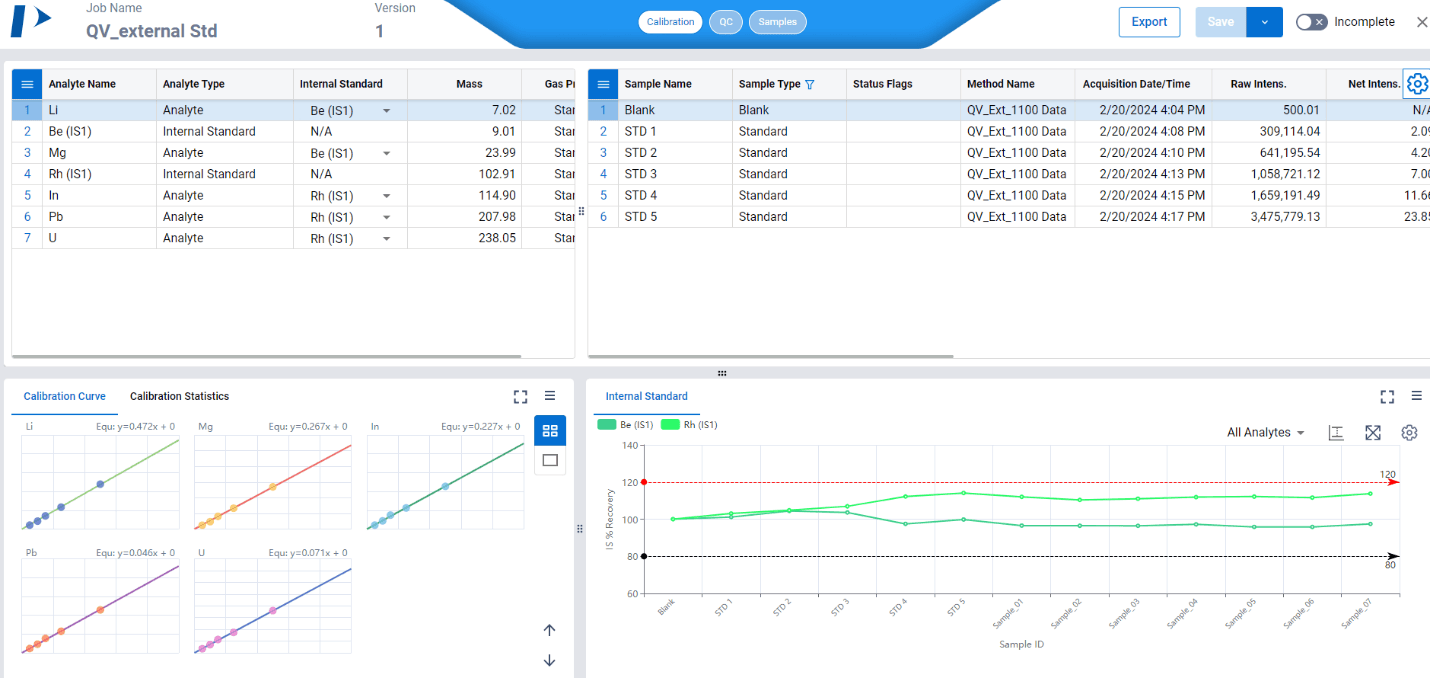The height and width of the screenshot is (678, 1430).
Task: Expand the Save button dropdown arrow
Action: click(1264, 21)
